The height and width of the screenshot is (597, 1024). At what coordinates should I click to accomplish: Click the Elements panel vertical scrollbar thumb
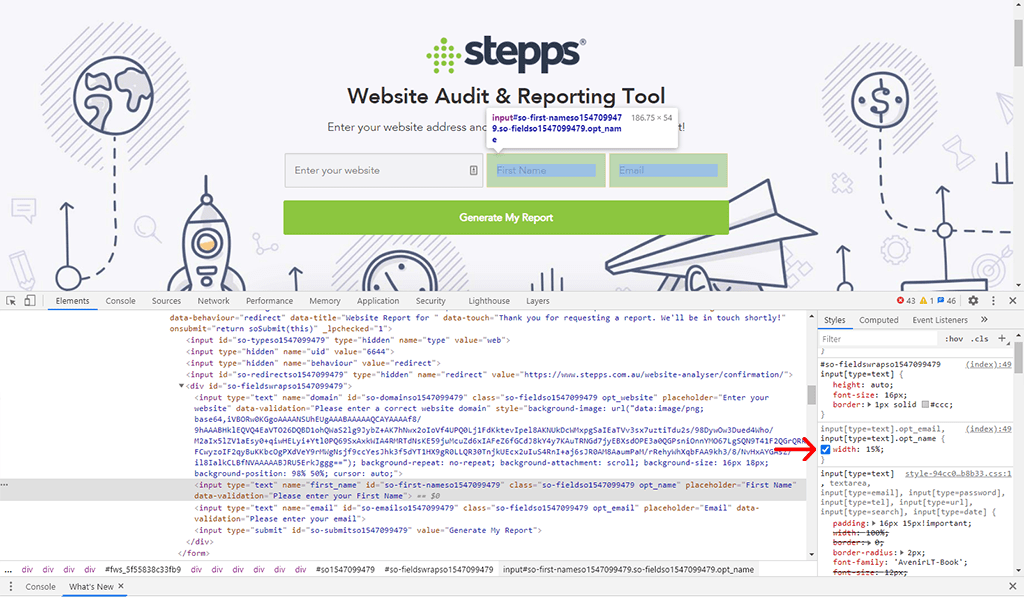(812, 395)
